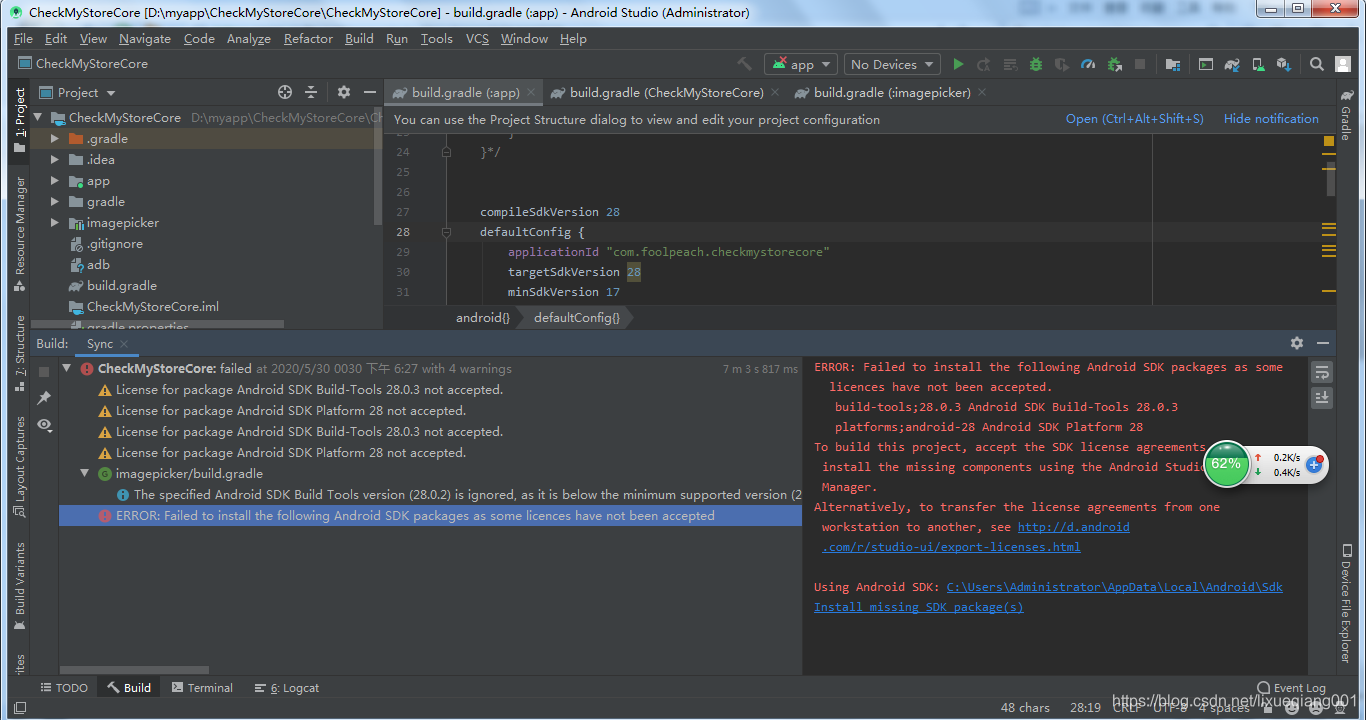Open the Terminal tool window

(202, 687)
